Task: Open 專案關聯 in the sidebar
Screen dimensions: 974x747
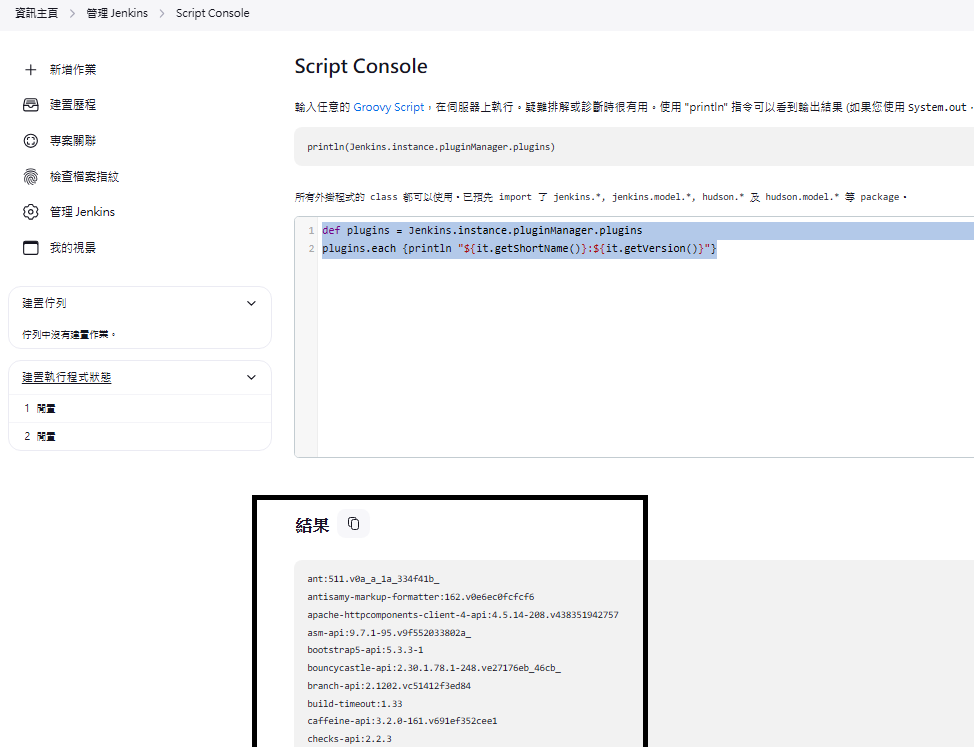Action: pos(73,141)
